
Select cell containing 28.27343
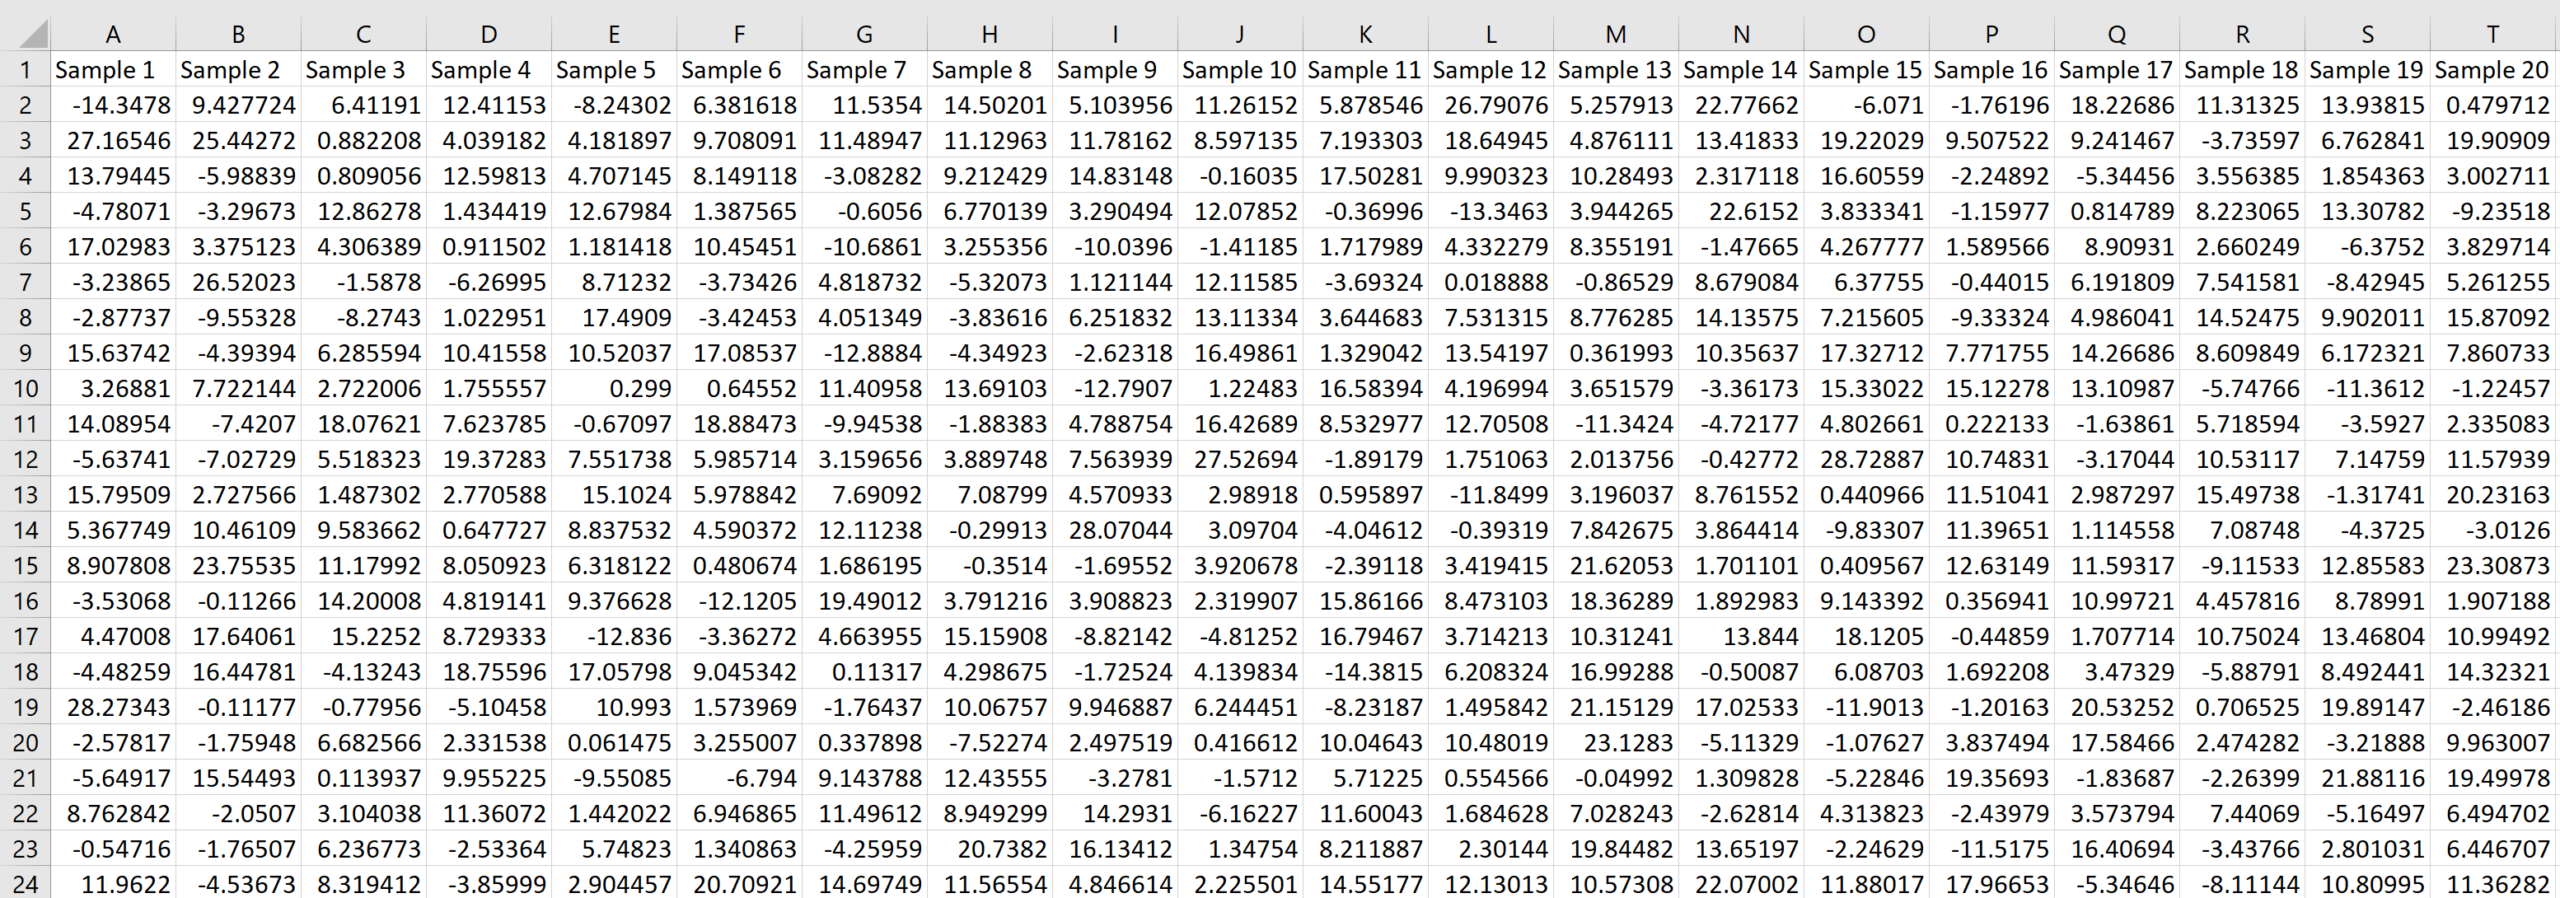[113, 708]
